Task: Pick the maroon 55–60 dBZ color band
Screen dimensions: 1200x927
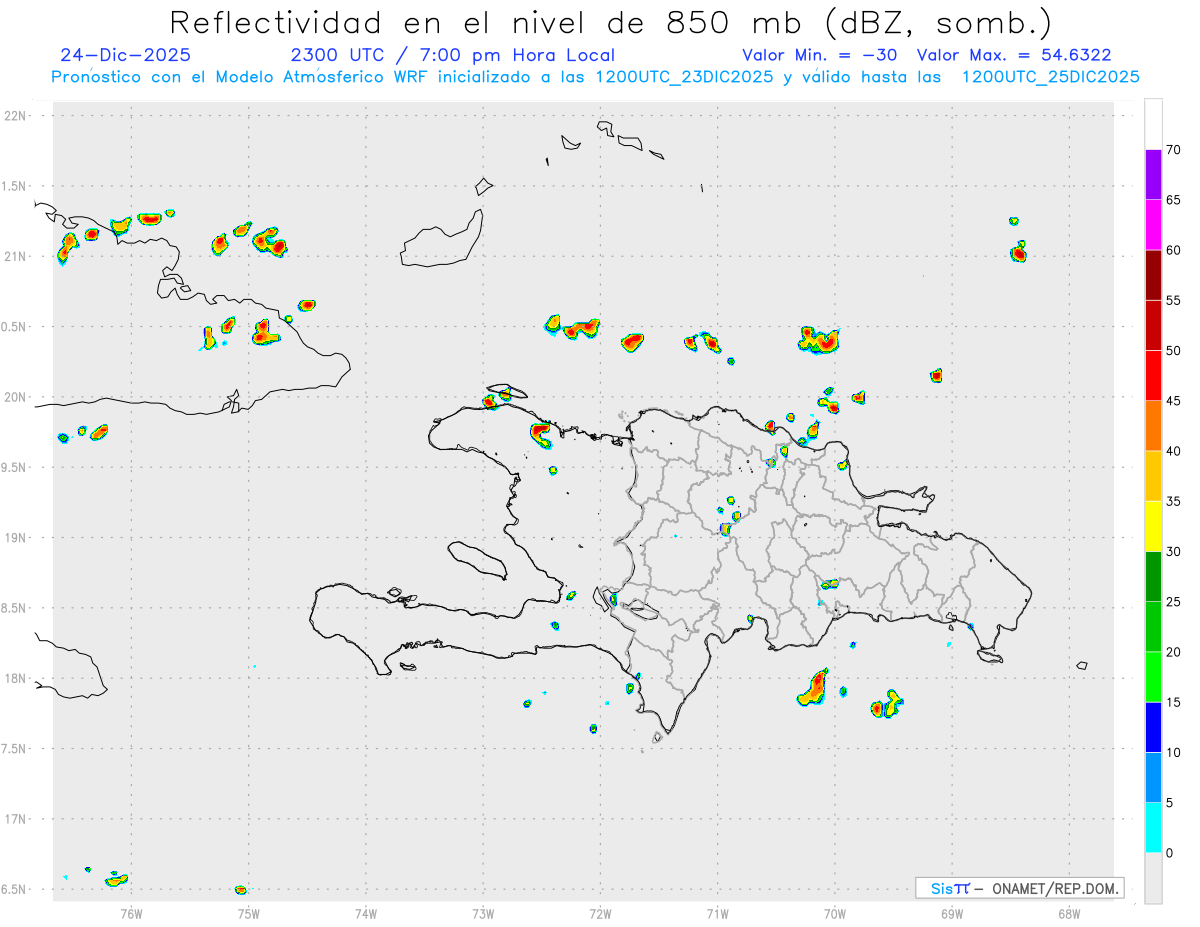Action: 1153,275
